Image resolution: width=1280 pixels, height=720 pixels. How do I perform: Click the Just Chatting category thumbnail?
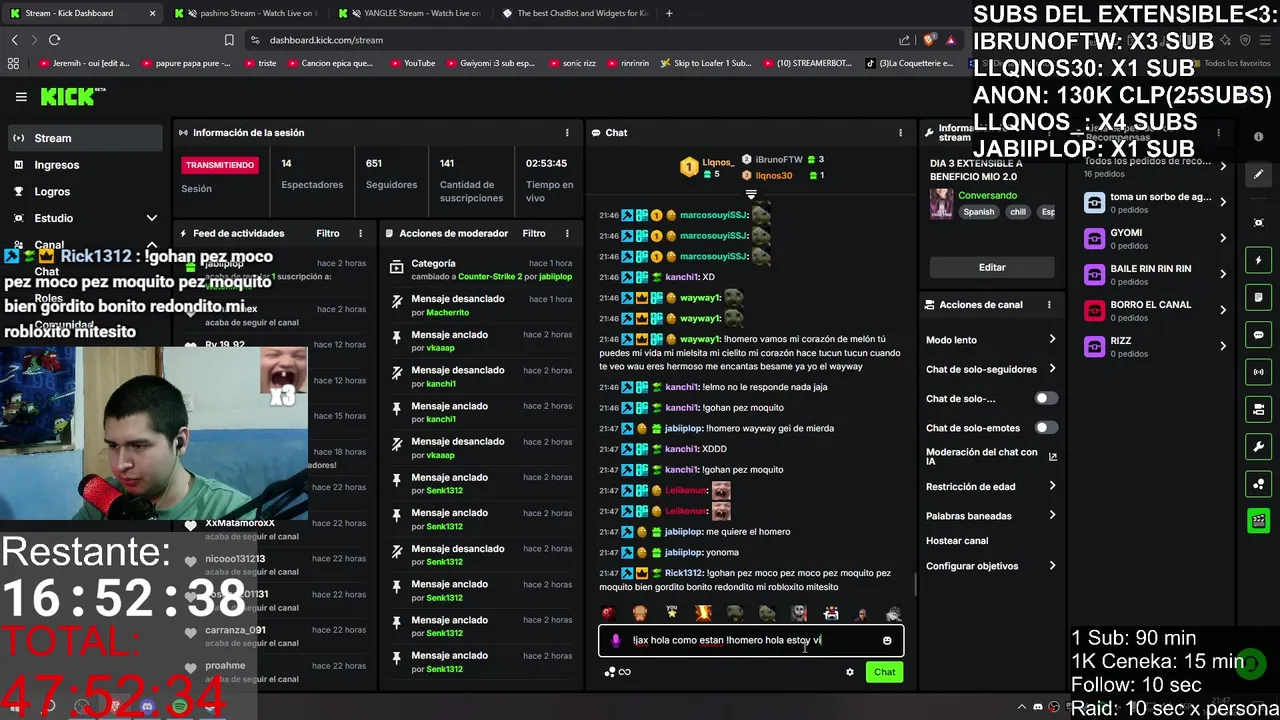tap(941, 203)
